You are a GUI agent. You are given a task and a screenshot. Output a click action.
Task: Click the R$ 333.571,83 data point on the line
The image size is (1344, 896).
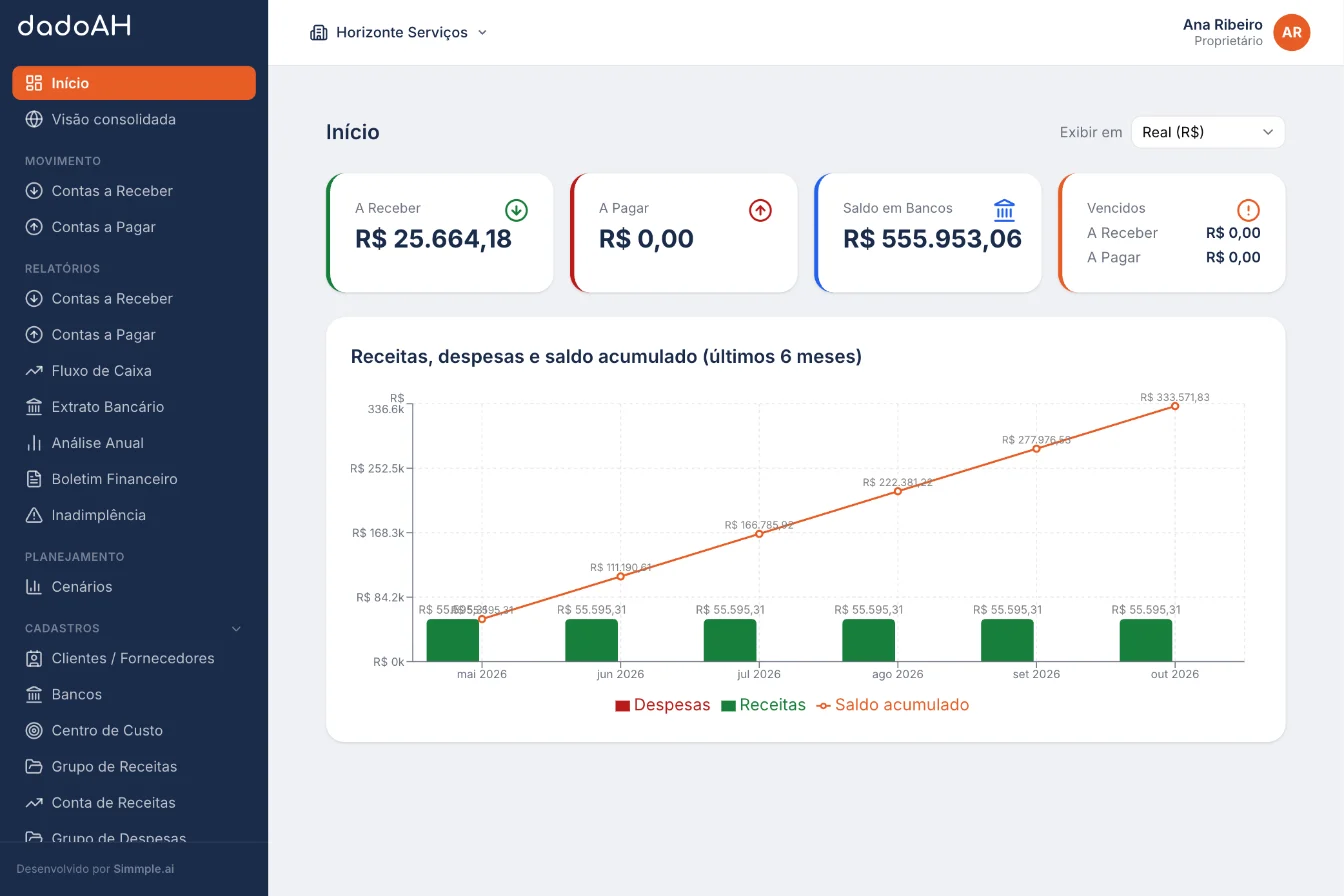click(1175, 406)
